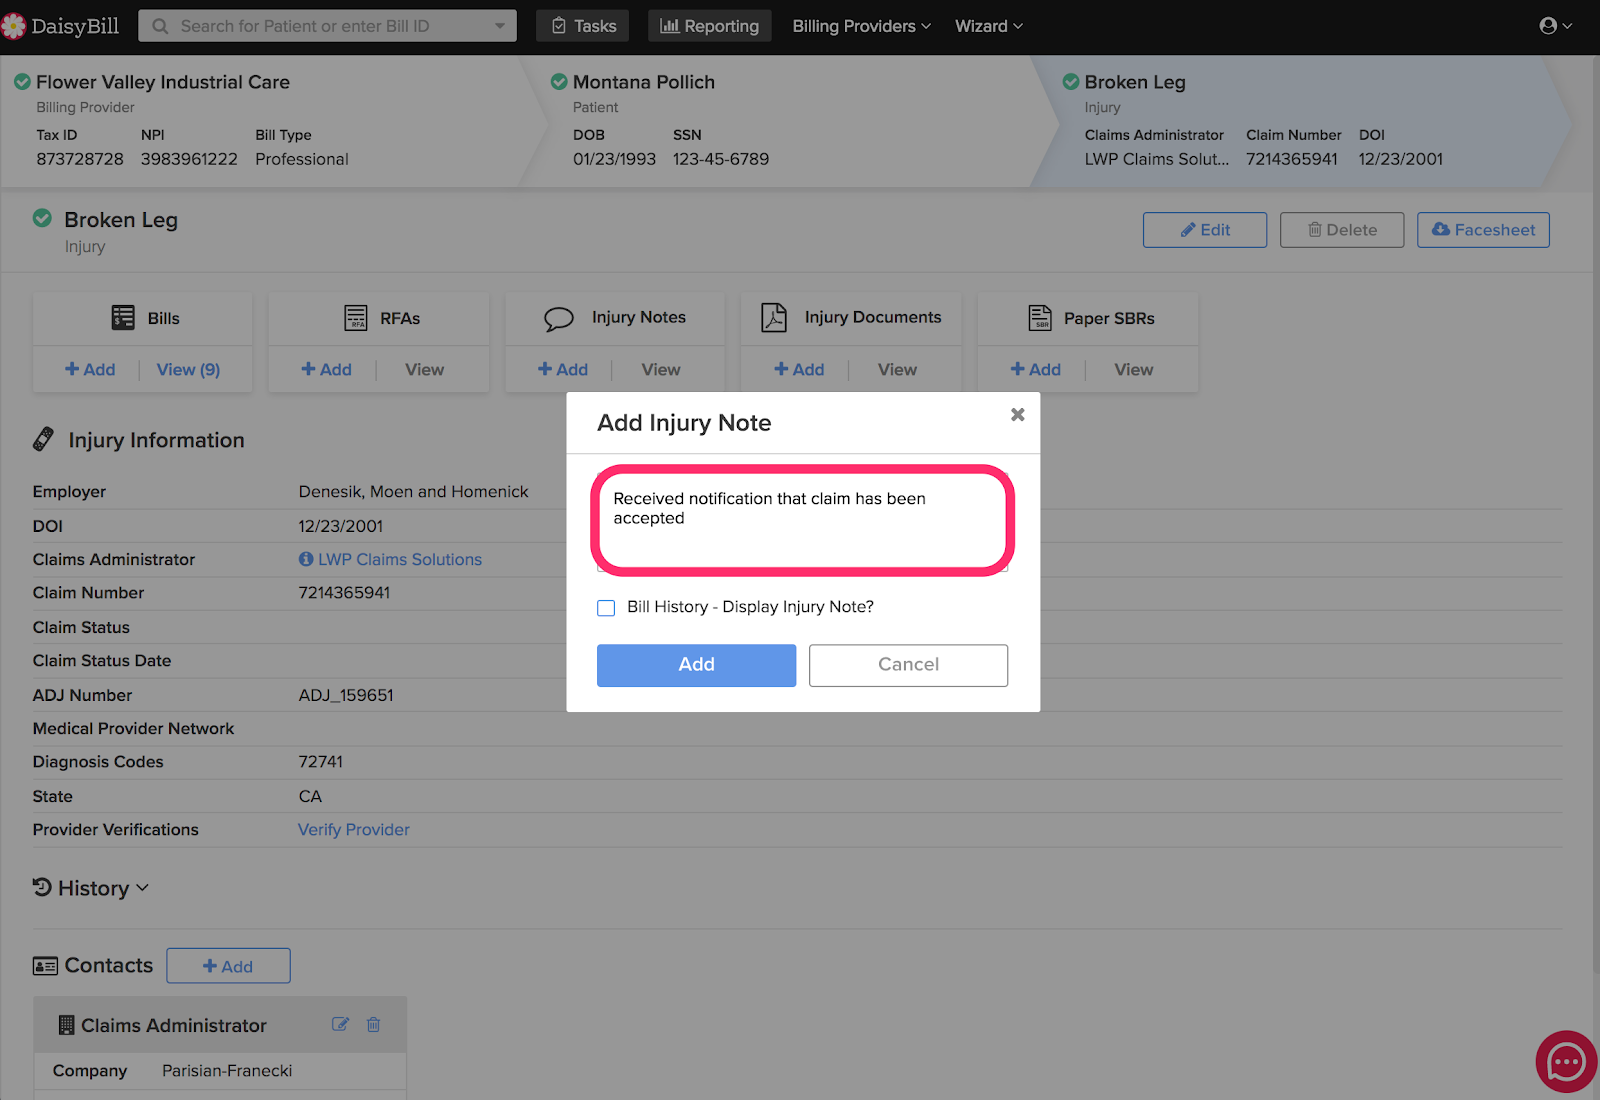The image size is (1600, 1100).
Task: Expand the Billing Providers menu
Action: coord(861,26)
